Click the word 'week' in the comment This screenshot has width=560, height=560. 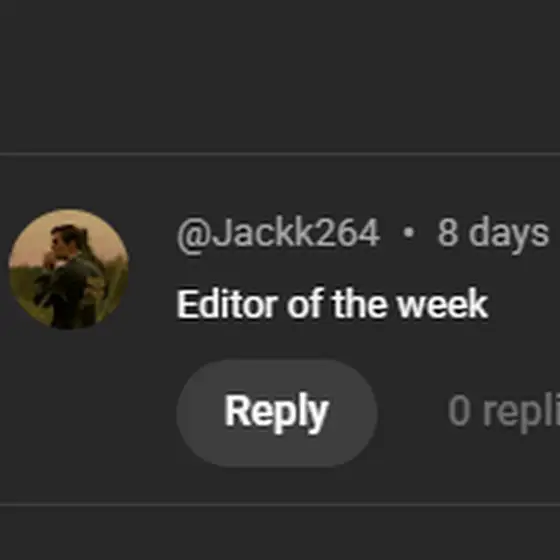(443, 304)
